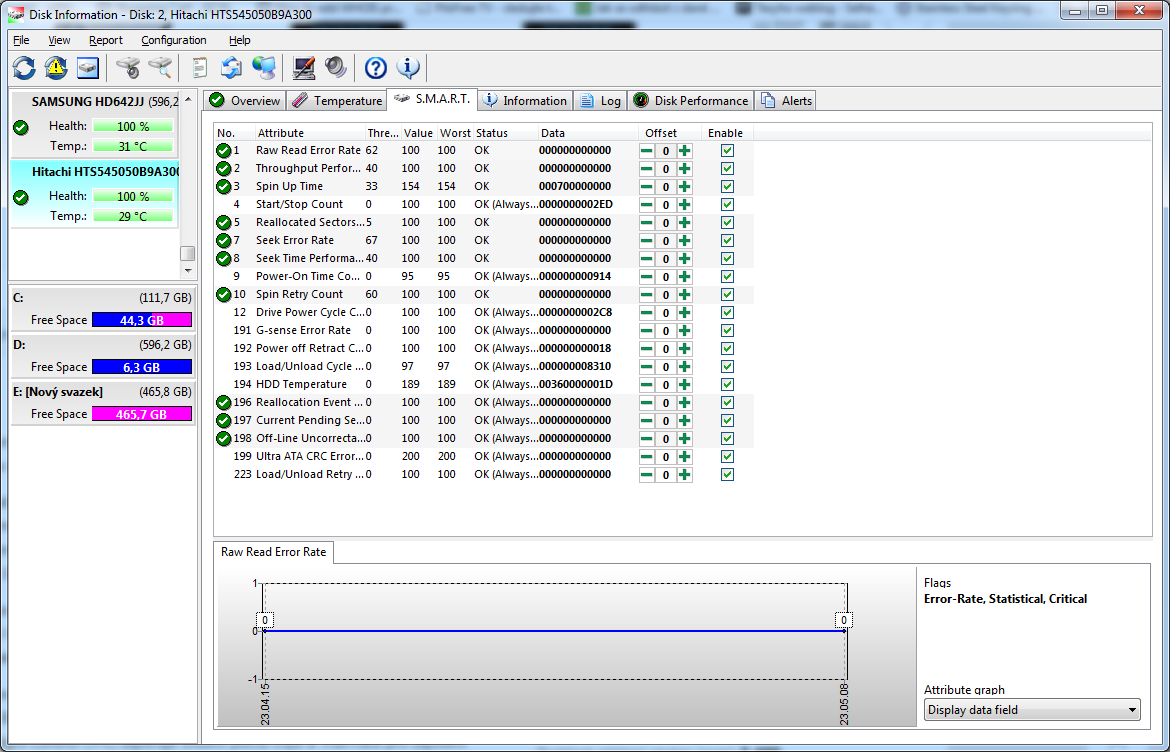
Task: Click the green health checkmark of Hitachi disk
Action: pyautogui.click(x=21, y=198)
